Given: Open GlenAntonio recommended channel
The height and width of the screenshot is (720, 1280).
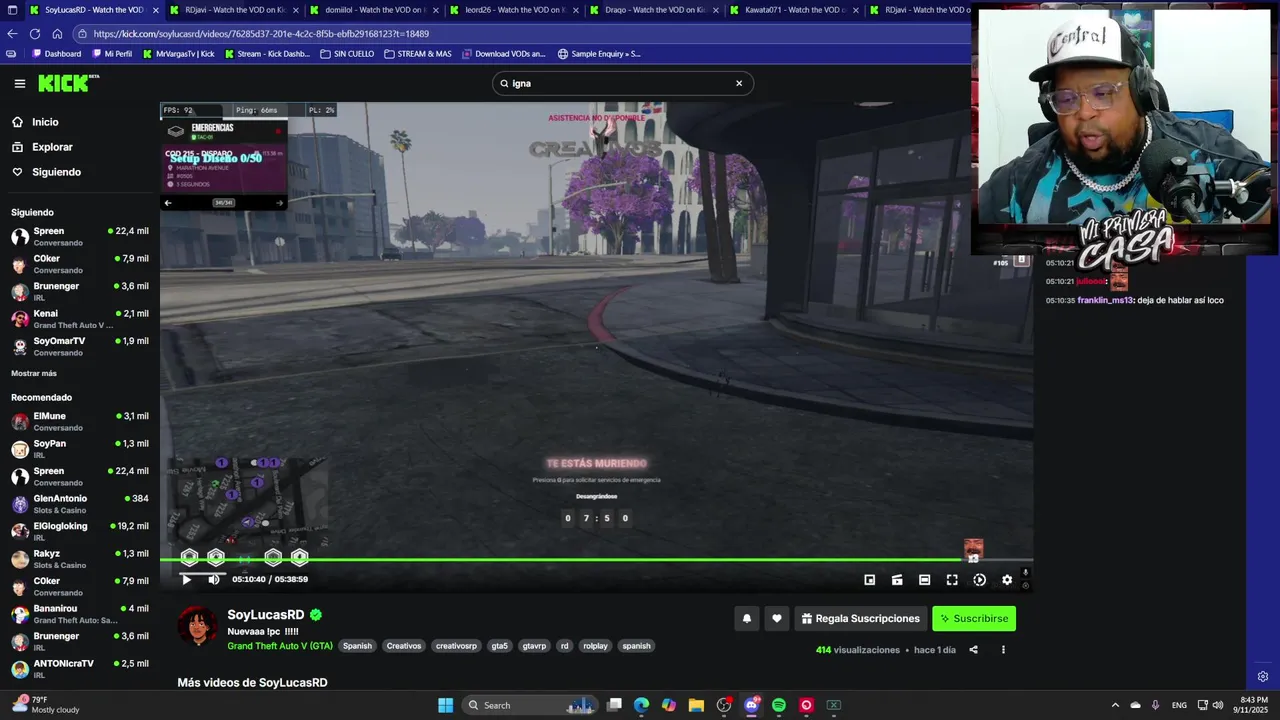Looking at the screenshot, I should pos(80,504).
